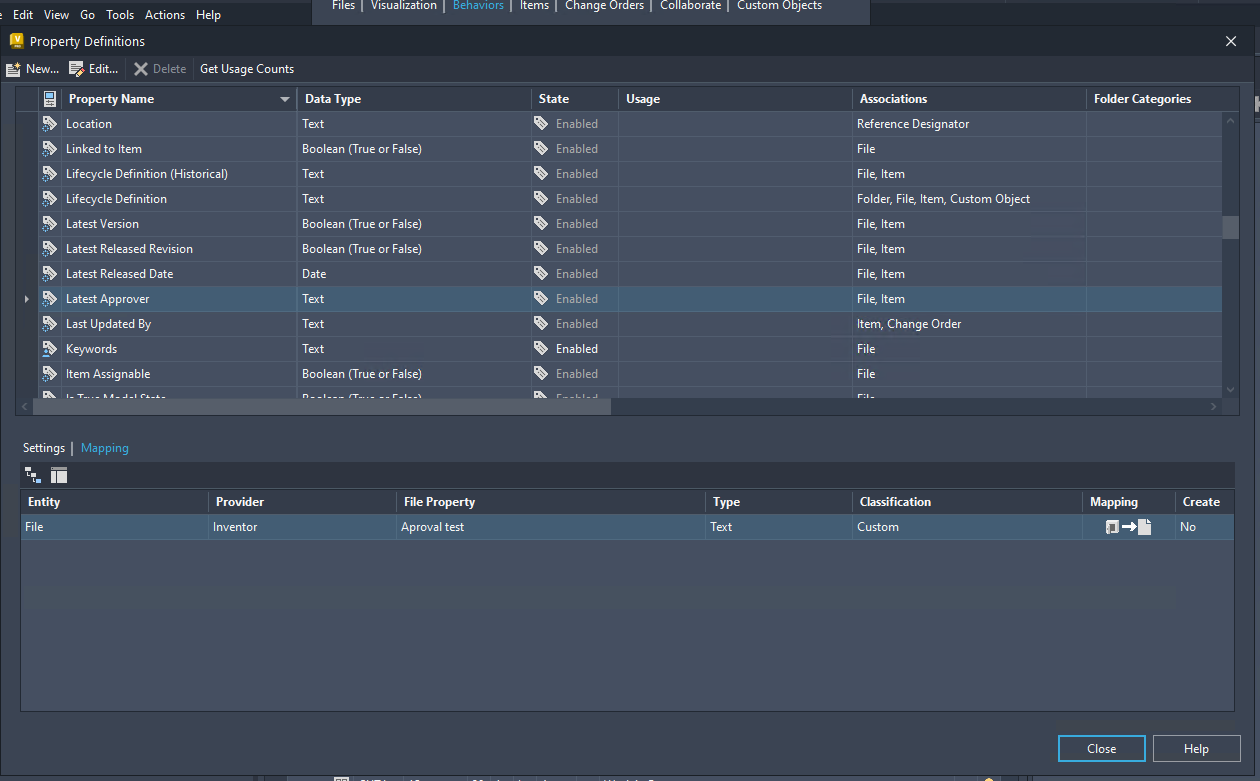Click the Edit property toolbar icon
This screenshot has height=781, width=1260.
(77, 69)
